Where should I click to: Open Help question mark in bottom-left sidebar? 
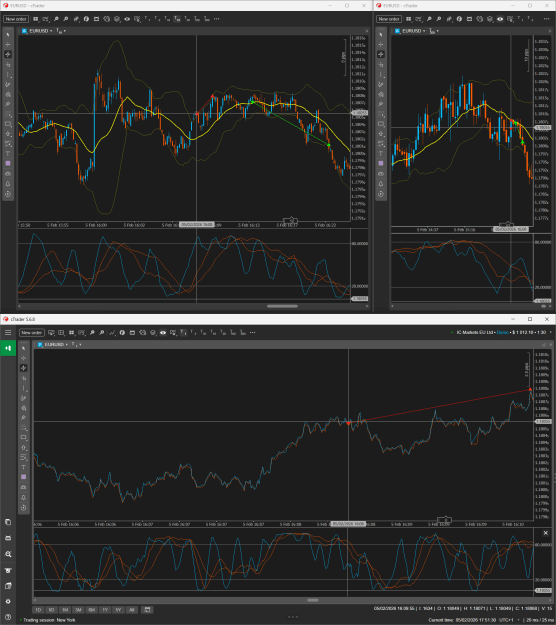(8, 617)
